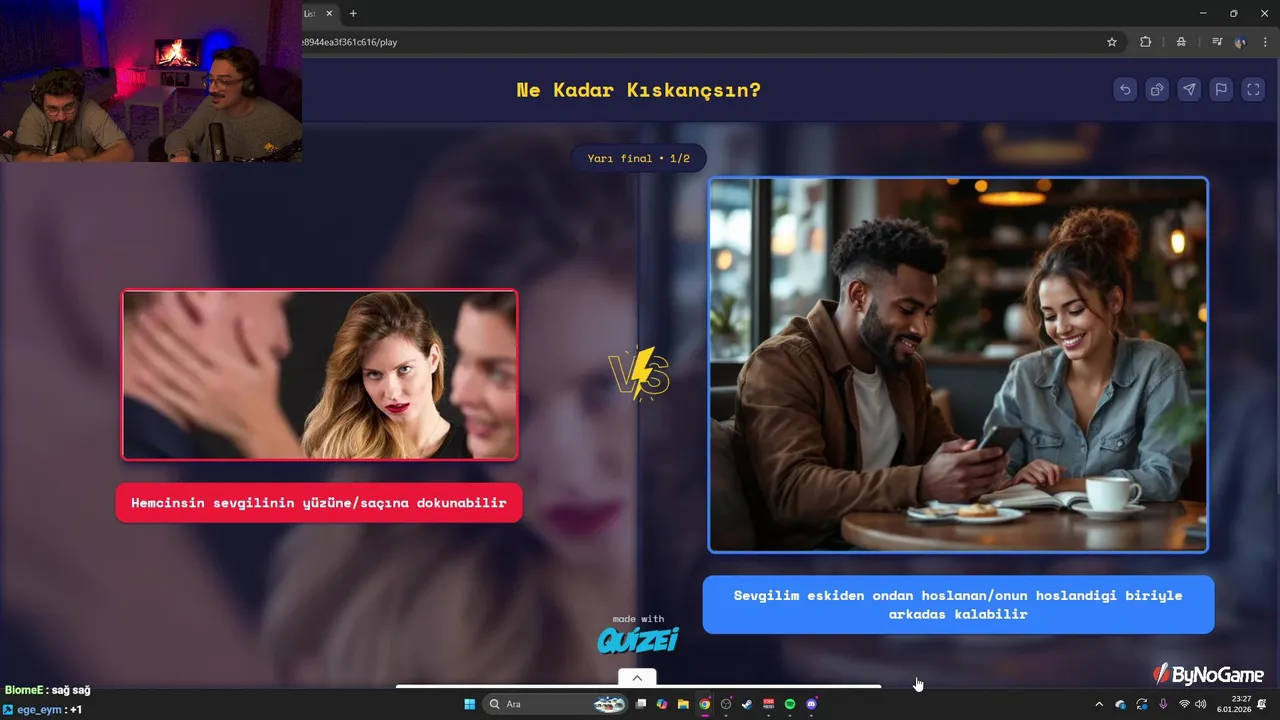The image size is (1280, 720).
Task: Open Discord from the taskbar
Action: 811,704
